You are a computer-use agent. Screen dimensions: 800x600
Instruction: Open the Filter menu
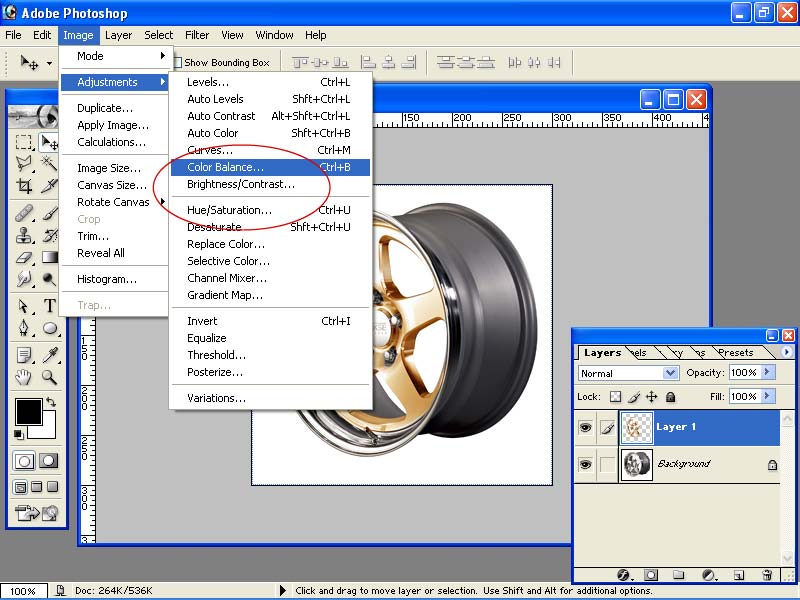coord(197,35)
